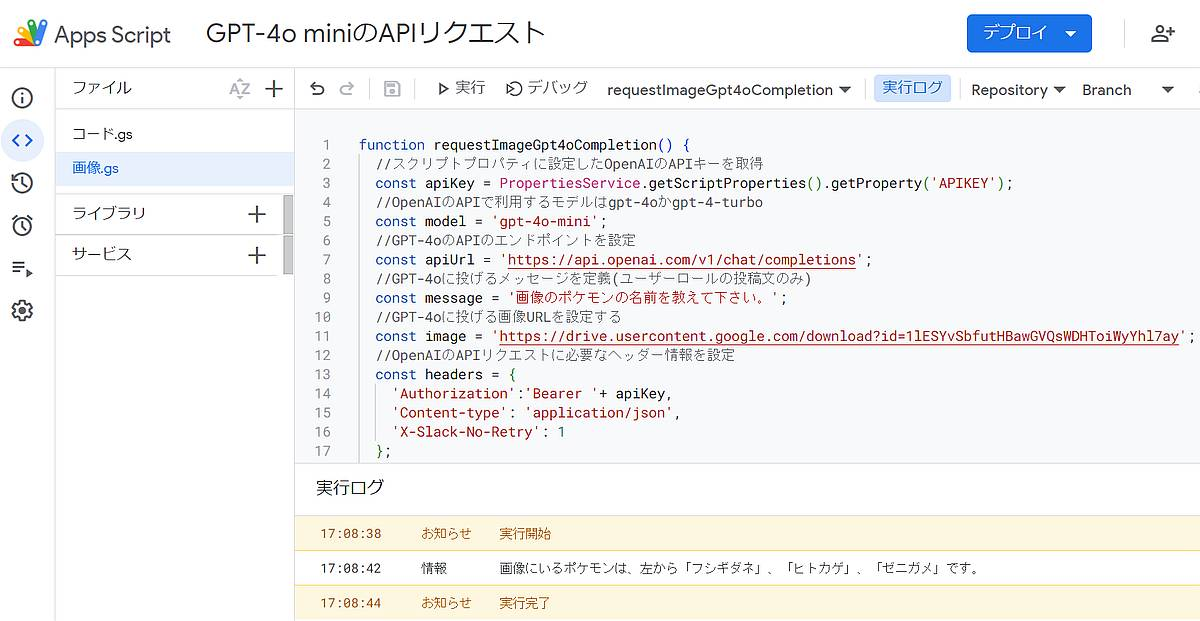Click the file sidebar scrollbar thumb
The height and width of the screenshot is (621, 1200).
click(x=288, y=235)
